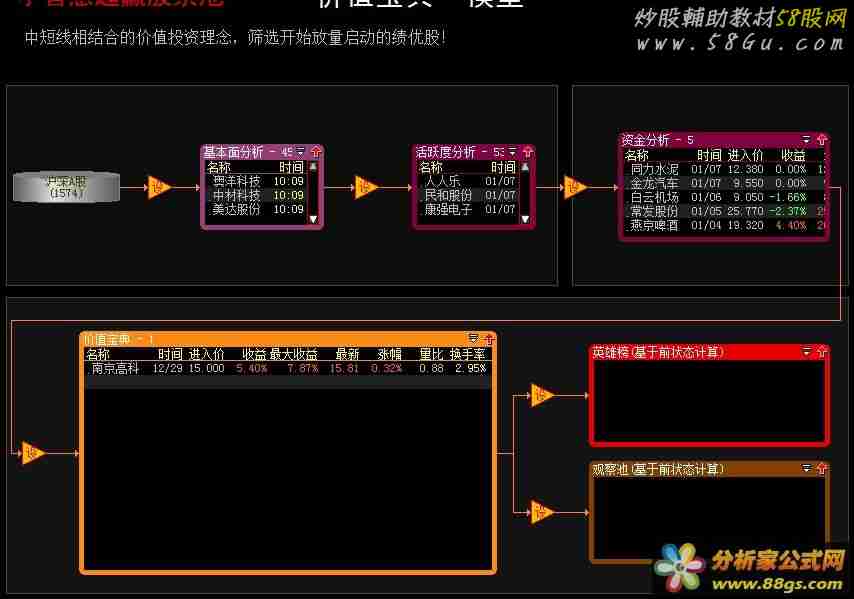Click 名称 column header in 资金分析
This screenshot has height=599, width=854.
pos(637,156)
